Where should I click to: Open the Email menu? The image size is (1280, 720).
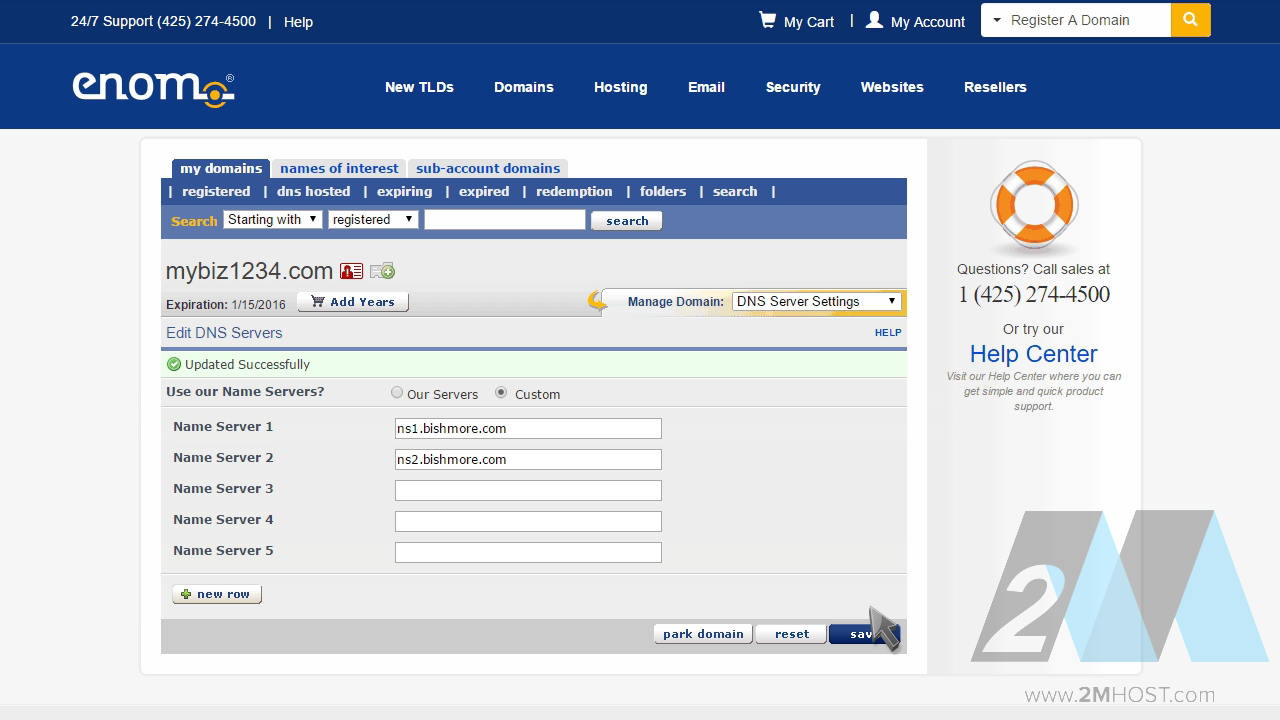(706, 87)
